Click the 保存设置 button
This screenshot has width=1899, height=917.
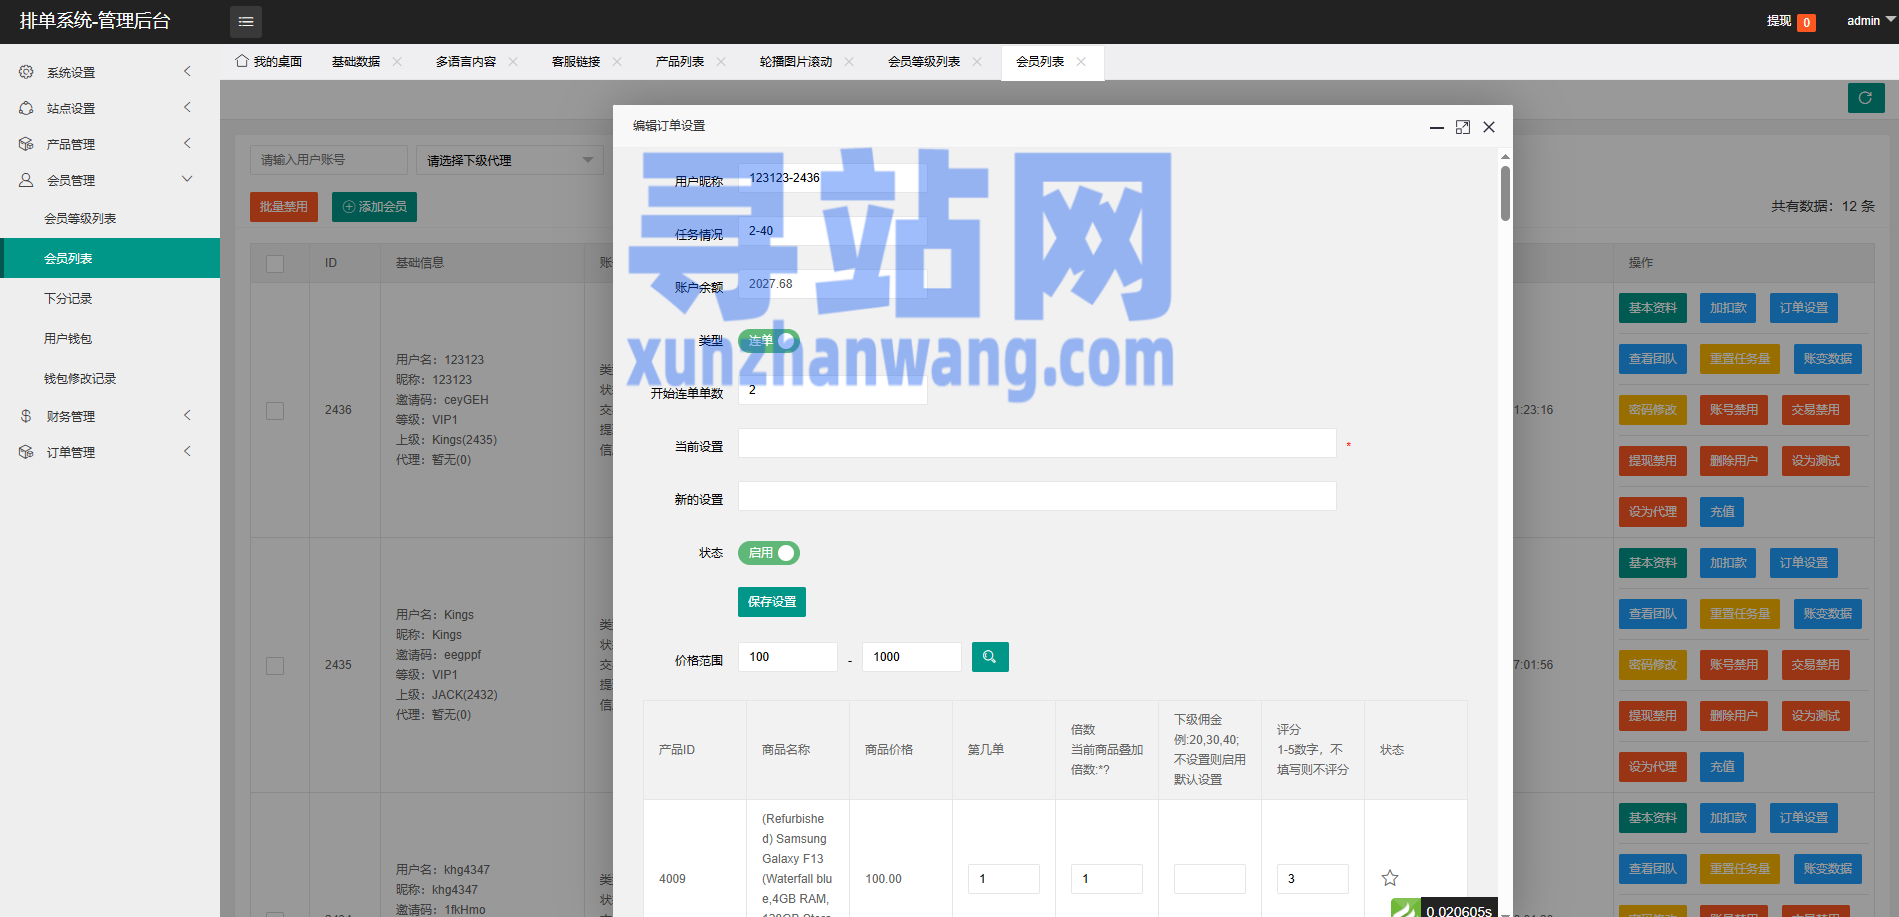pos(772,602)
